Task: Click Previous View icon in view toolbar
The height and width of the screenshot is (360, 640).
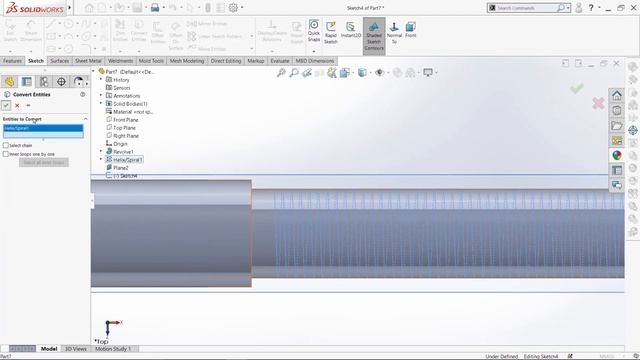Action: click(x=307, y=73)
